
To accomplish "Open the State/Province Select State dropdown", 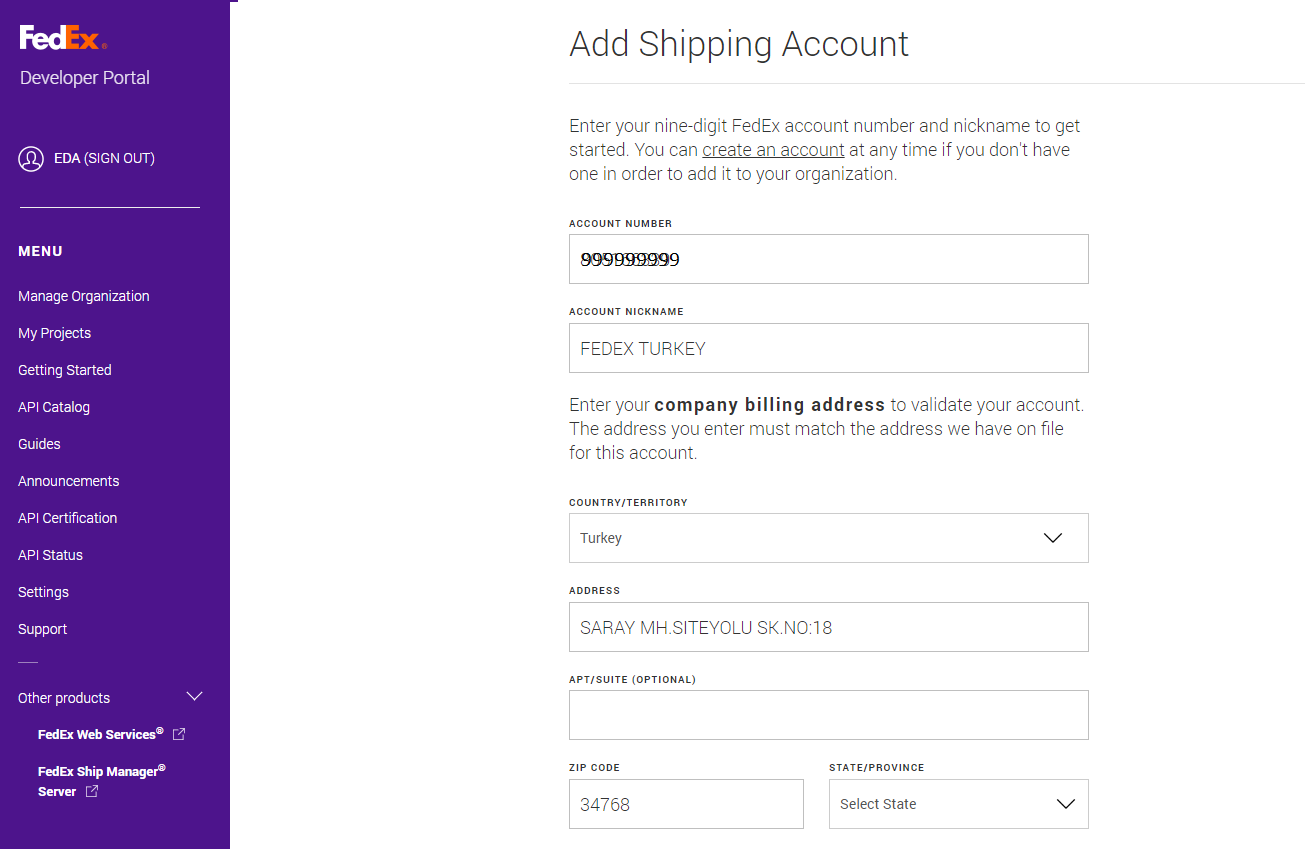I will pyautogui.click(x=958, y=804).
